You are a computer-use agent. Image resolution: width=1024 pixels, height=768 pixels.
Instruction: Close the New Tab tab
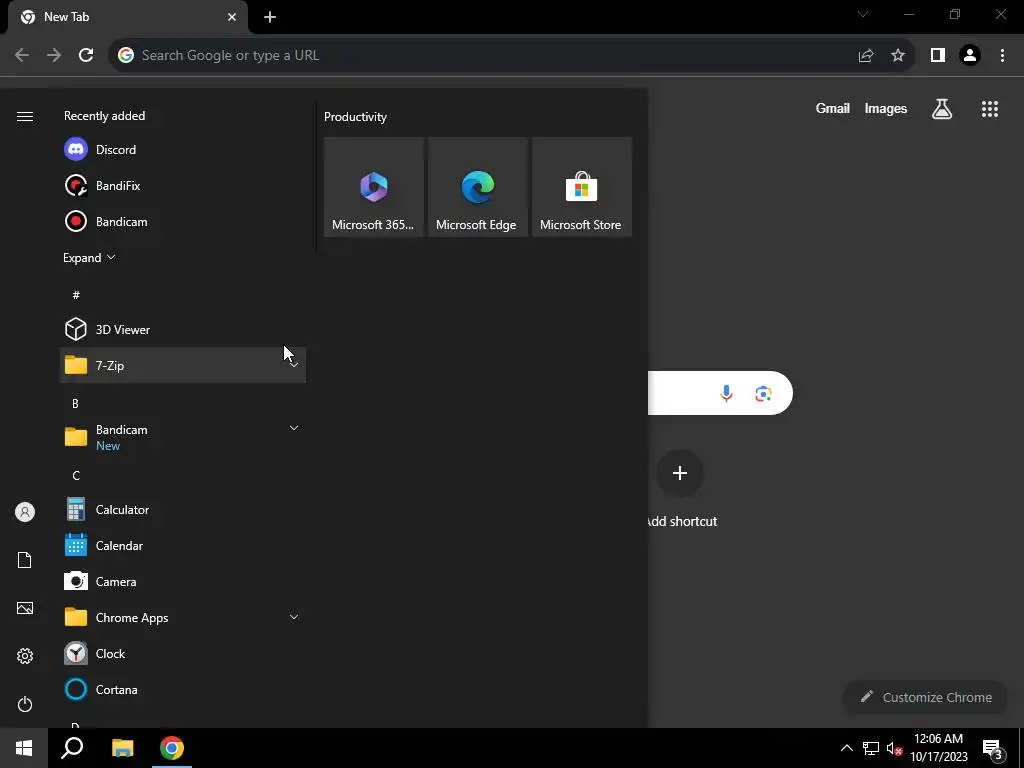pos(232,17)
